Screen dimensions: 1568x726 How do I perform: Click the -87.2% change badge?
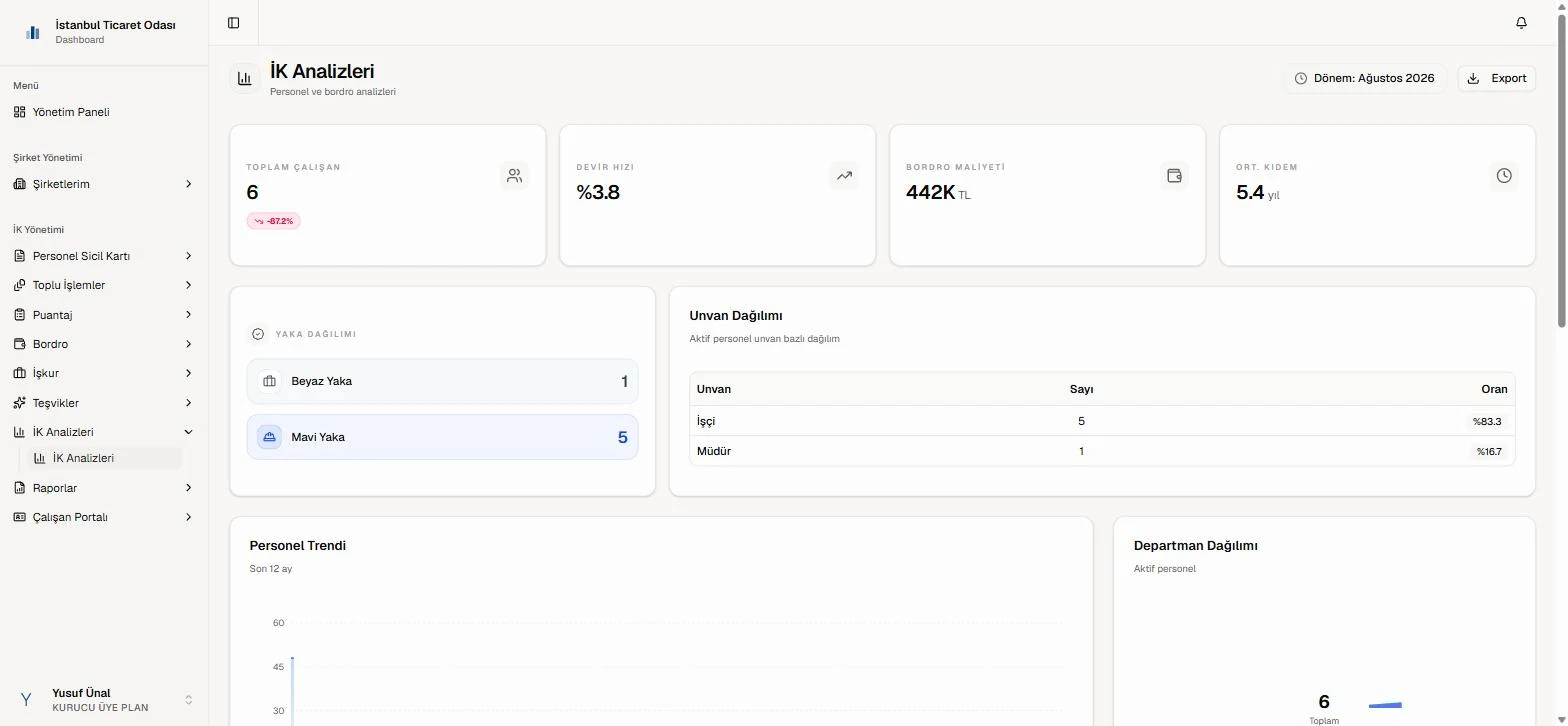(273, 221)
